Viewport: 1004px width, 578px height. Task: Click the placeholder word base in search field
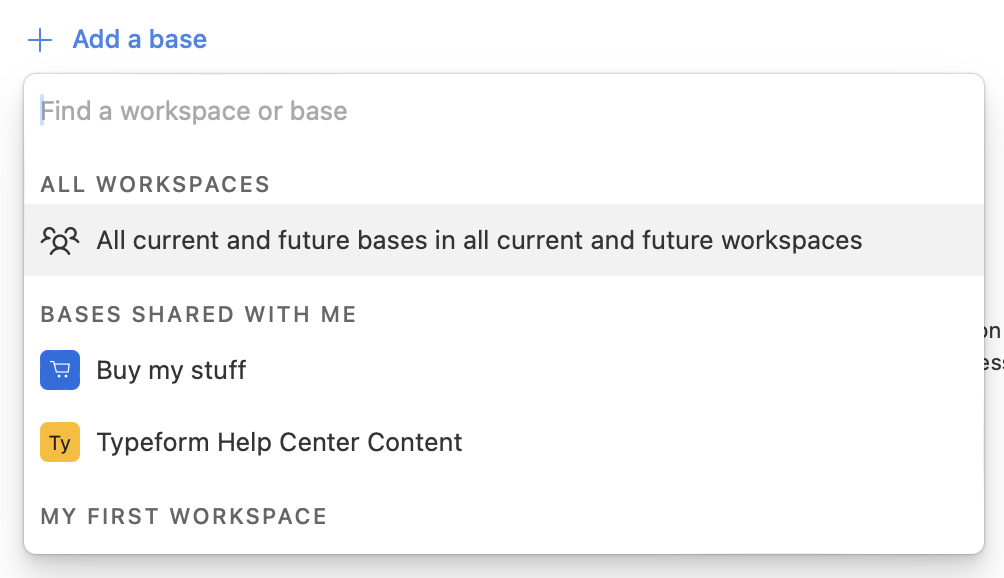[318, 111]
